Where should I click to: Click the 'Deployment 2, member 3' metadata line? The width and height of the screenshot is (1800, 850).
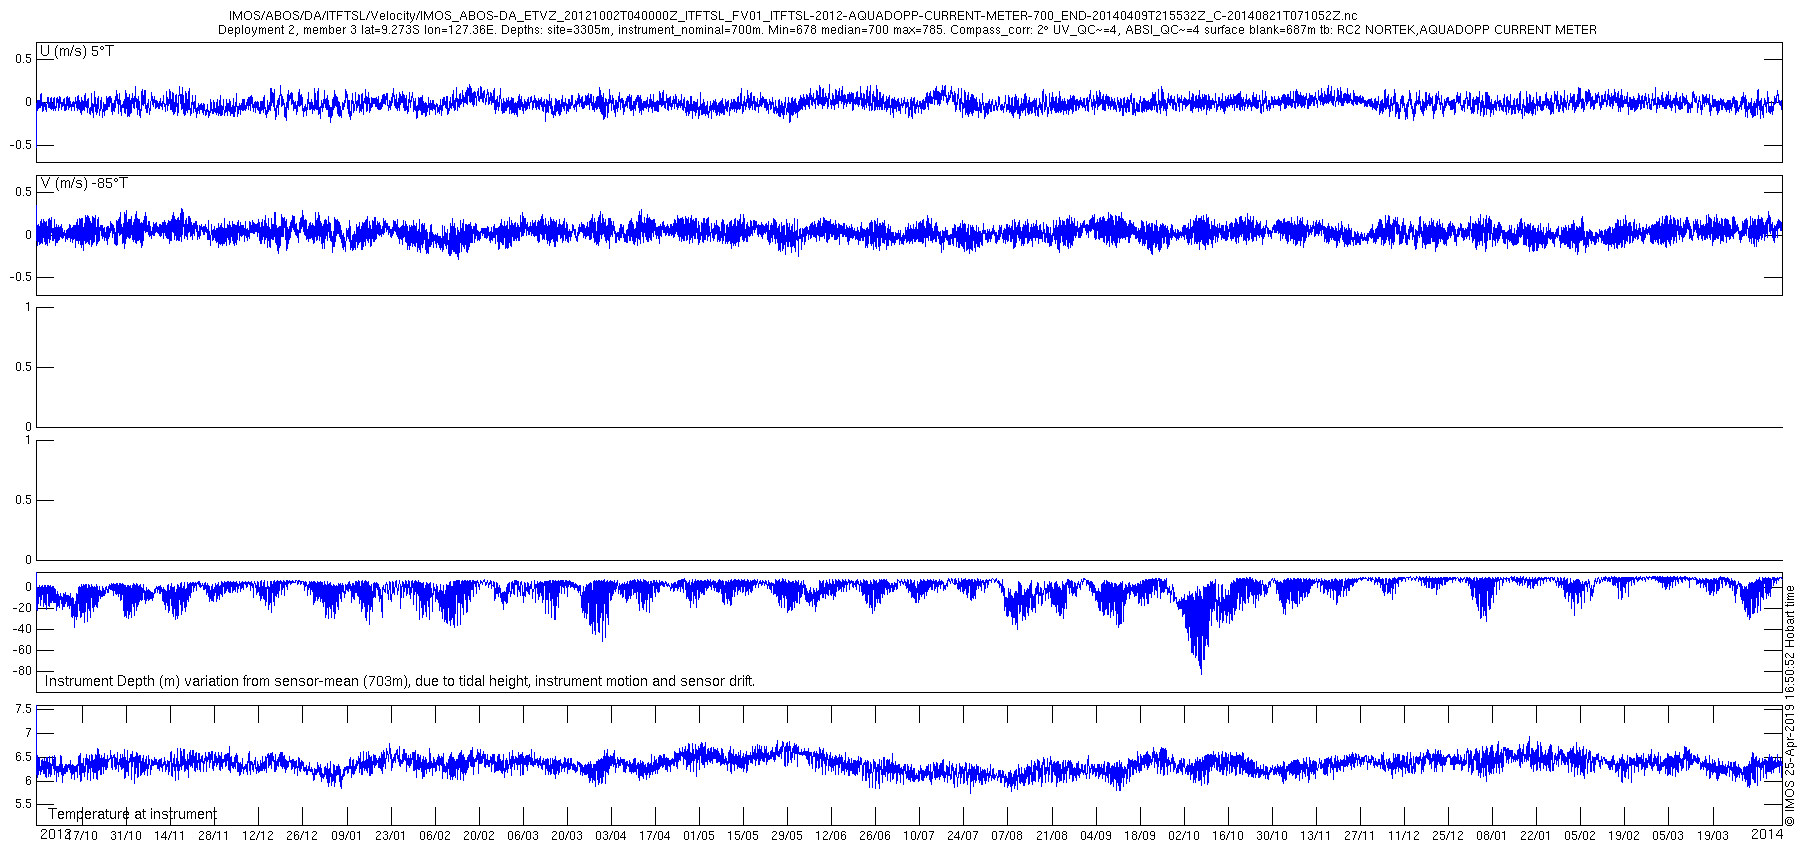pyautogui.click(x=907, y=30)
